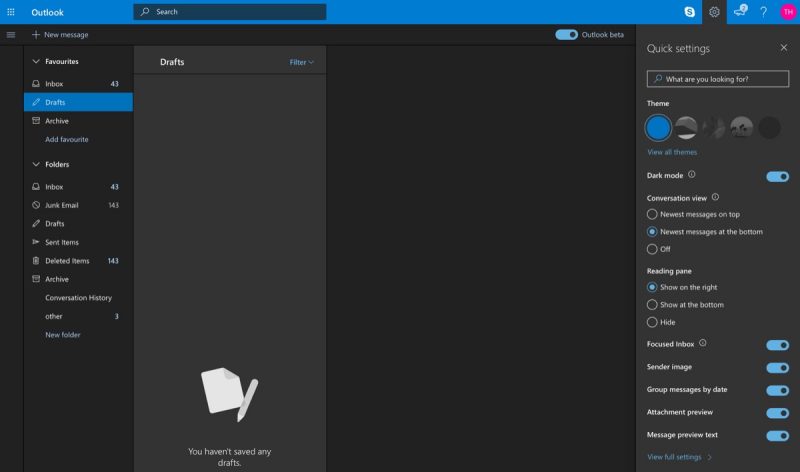Click the Sent Items arrow icon
The width and height of the screenshot is (800, 472).
click(36, 242)
